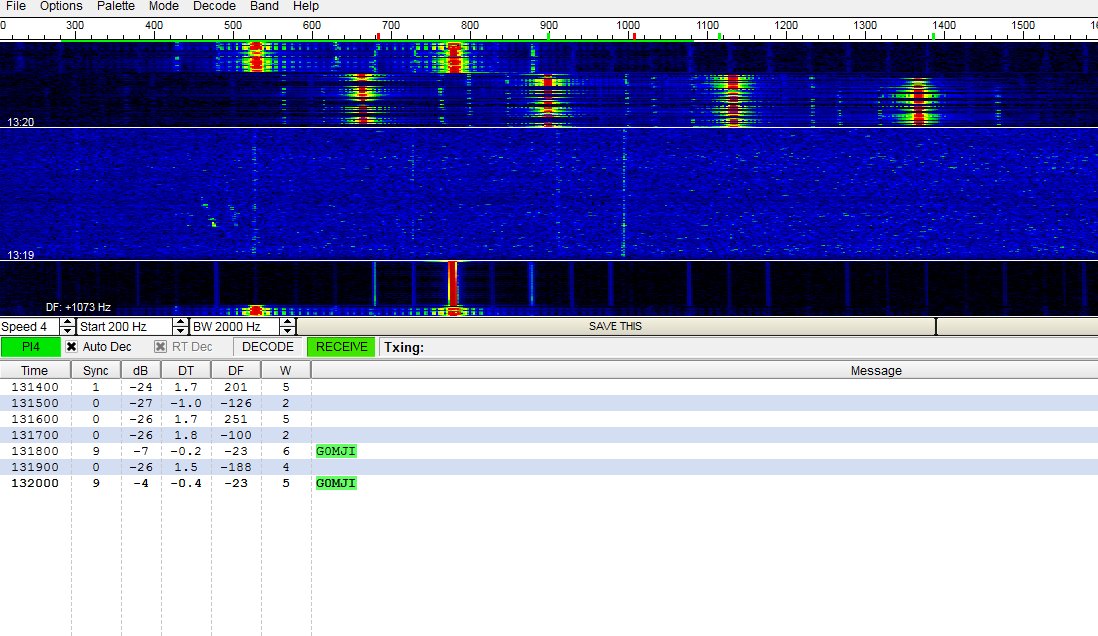Select the G0MJI message at 132000

(336, 483)
